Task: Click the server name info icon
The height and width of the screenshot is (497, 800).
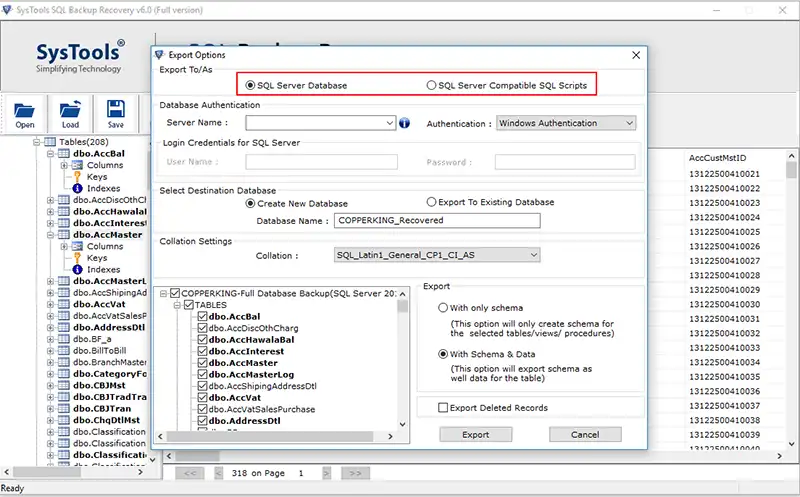Action: [404, 123]
